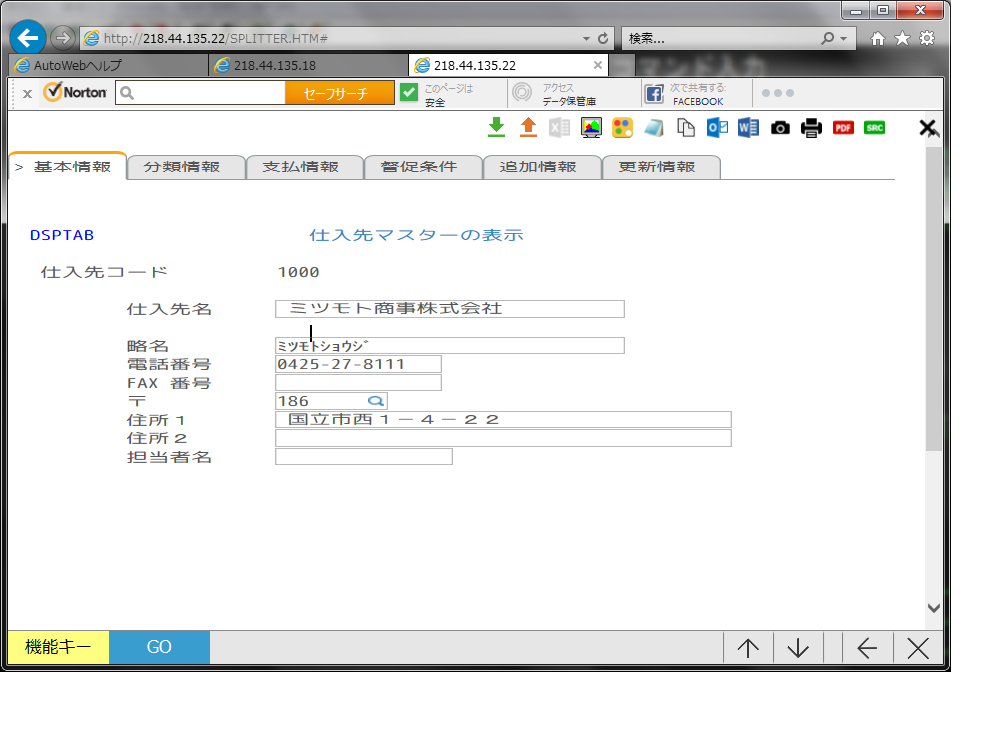Export page using the Word icon
The width and height of the screenshot is (1008, 756).
tap(748, 127)
